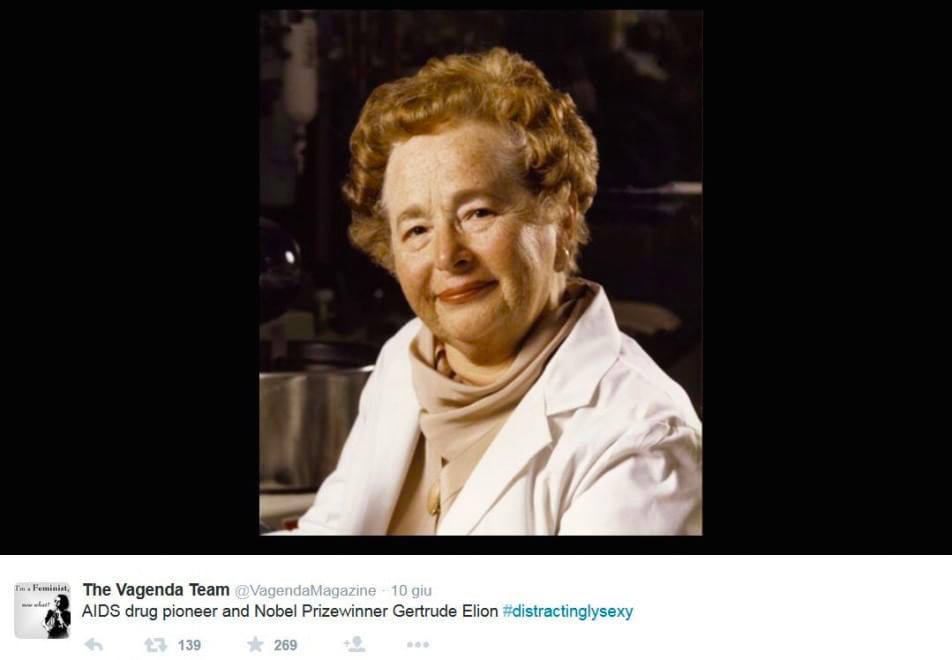Open The Vagenda Team avatar image
952x660 pixels.
click(x=42, y=610)
